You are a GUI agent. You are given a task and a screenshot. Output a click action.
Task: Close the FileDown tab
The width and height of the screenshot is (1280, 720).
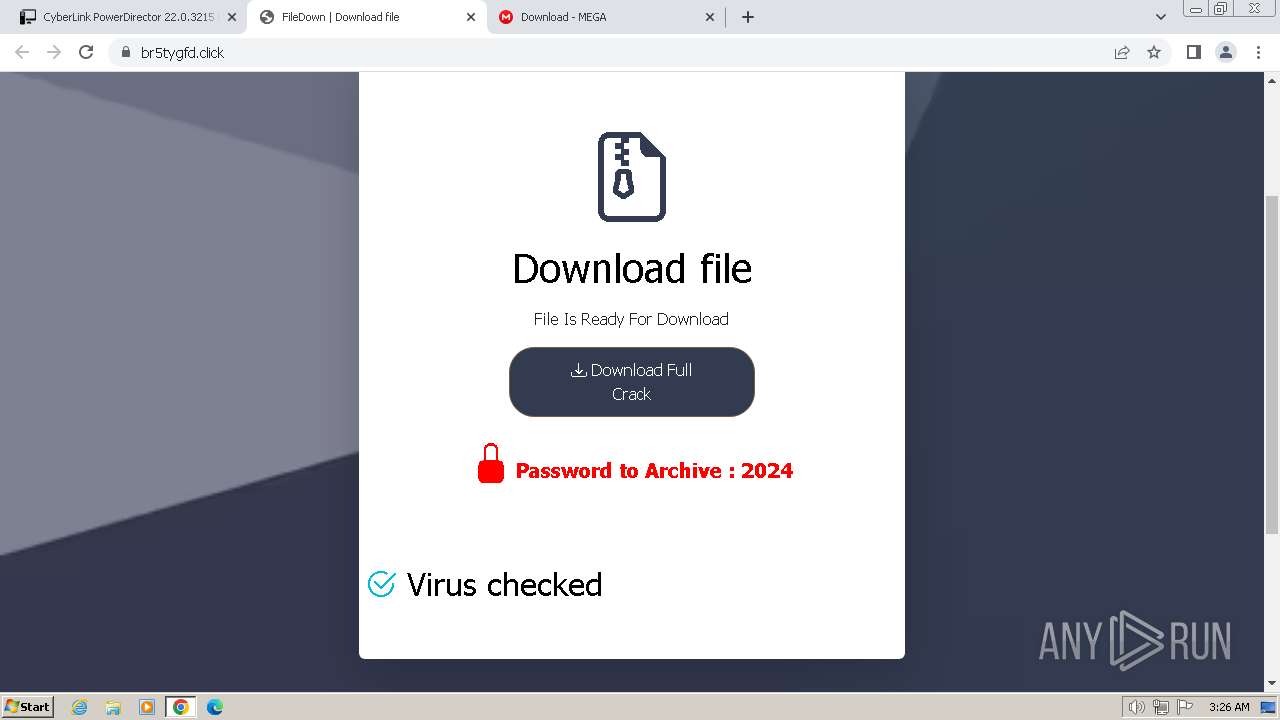point(471,17)
